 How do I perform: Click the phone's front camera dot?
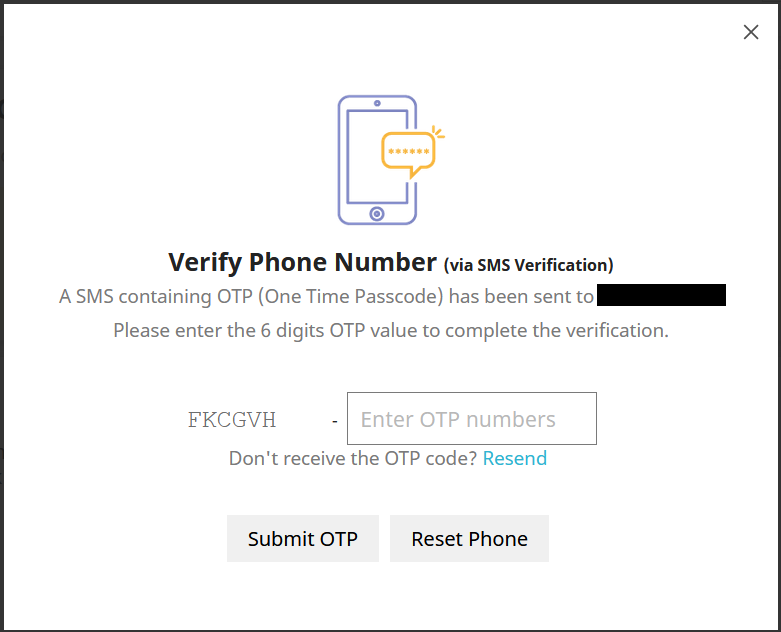tap(377, 103)
